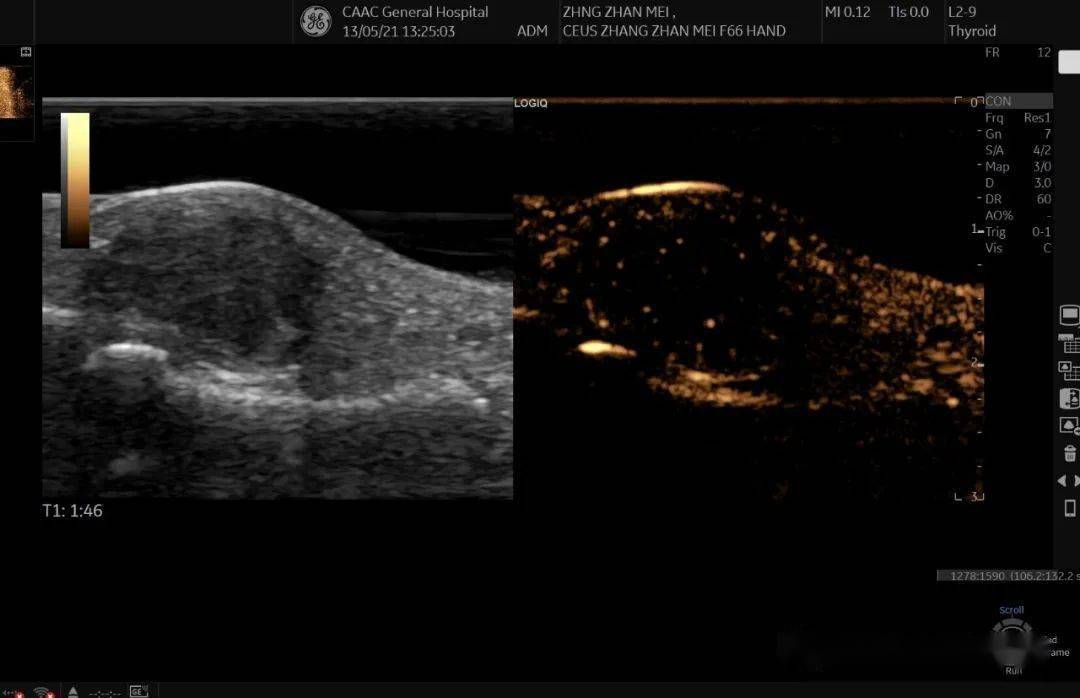Click the Thyroid preset label
Screen dimensions: 1080x698
click(x=972, y=31)
